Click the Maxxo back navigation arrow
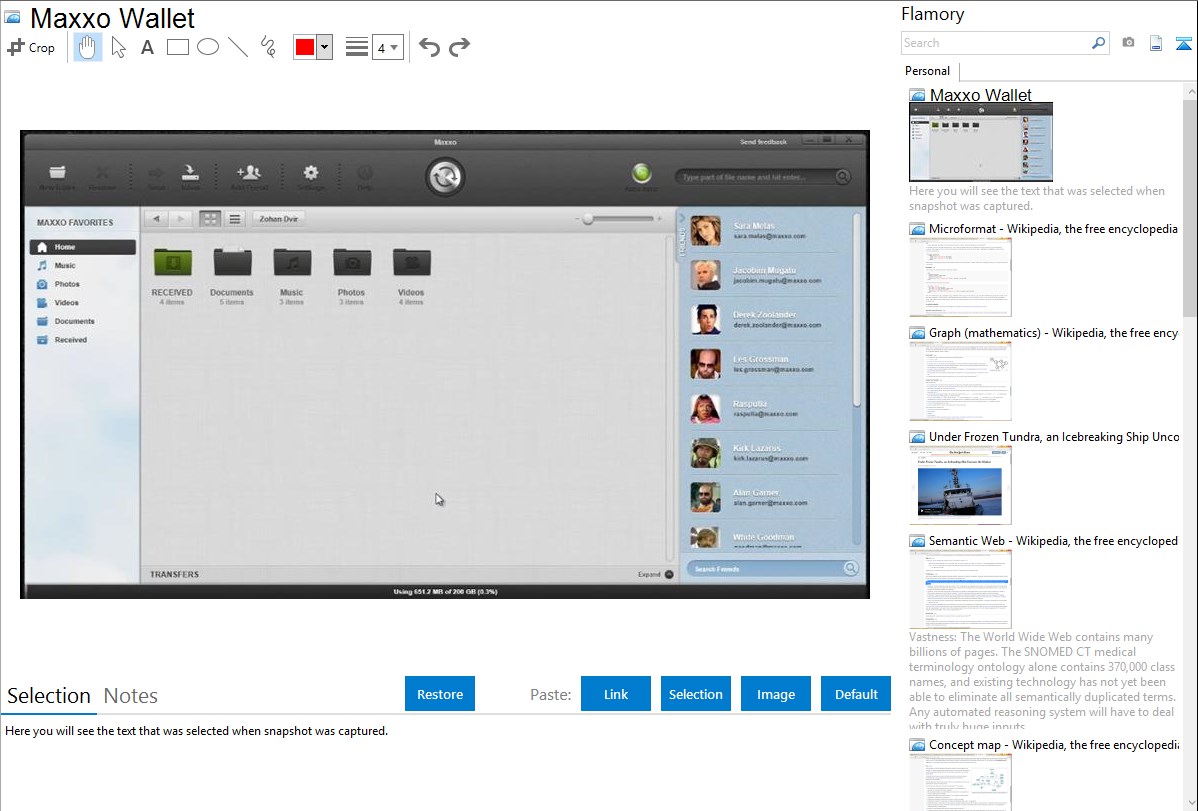 tap(157, 219)
